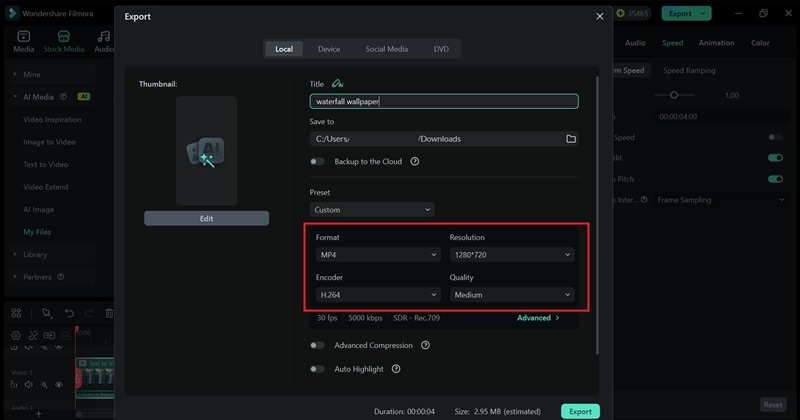Enable the Auto Highlight switch
Viewport: 800px width, 420px height.
317,368
